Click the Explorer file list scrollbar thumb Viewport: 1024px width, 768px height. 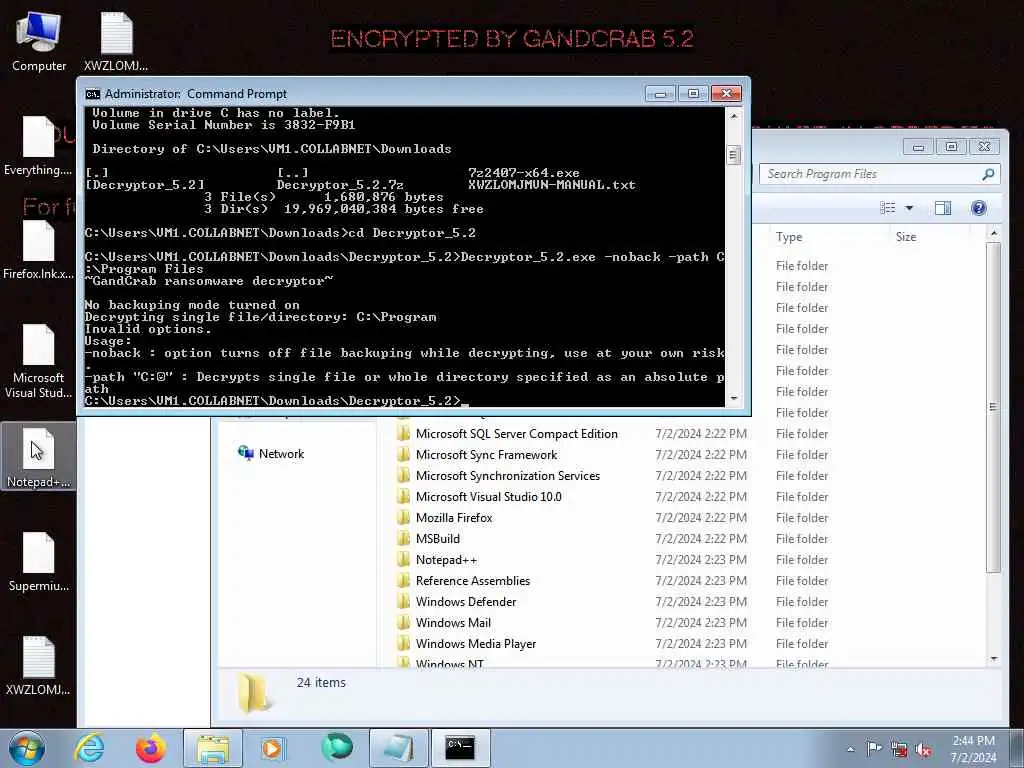tap(993, 406)
